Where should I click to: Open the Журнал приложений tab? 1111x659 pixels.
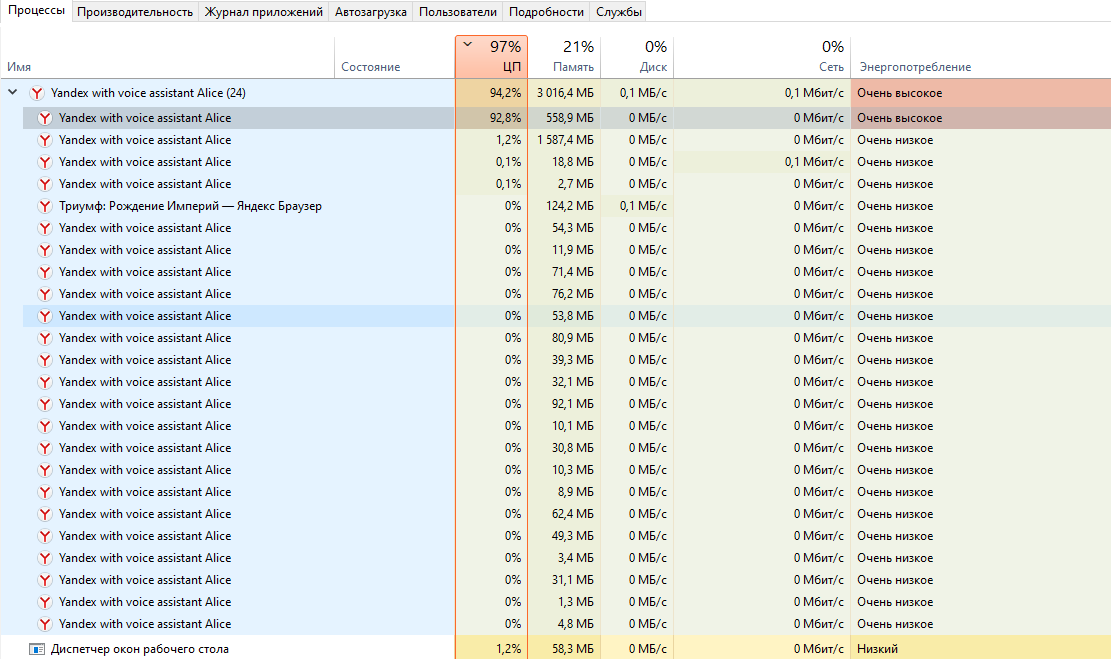coord(264,12)
